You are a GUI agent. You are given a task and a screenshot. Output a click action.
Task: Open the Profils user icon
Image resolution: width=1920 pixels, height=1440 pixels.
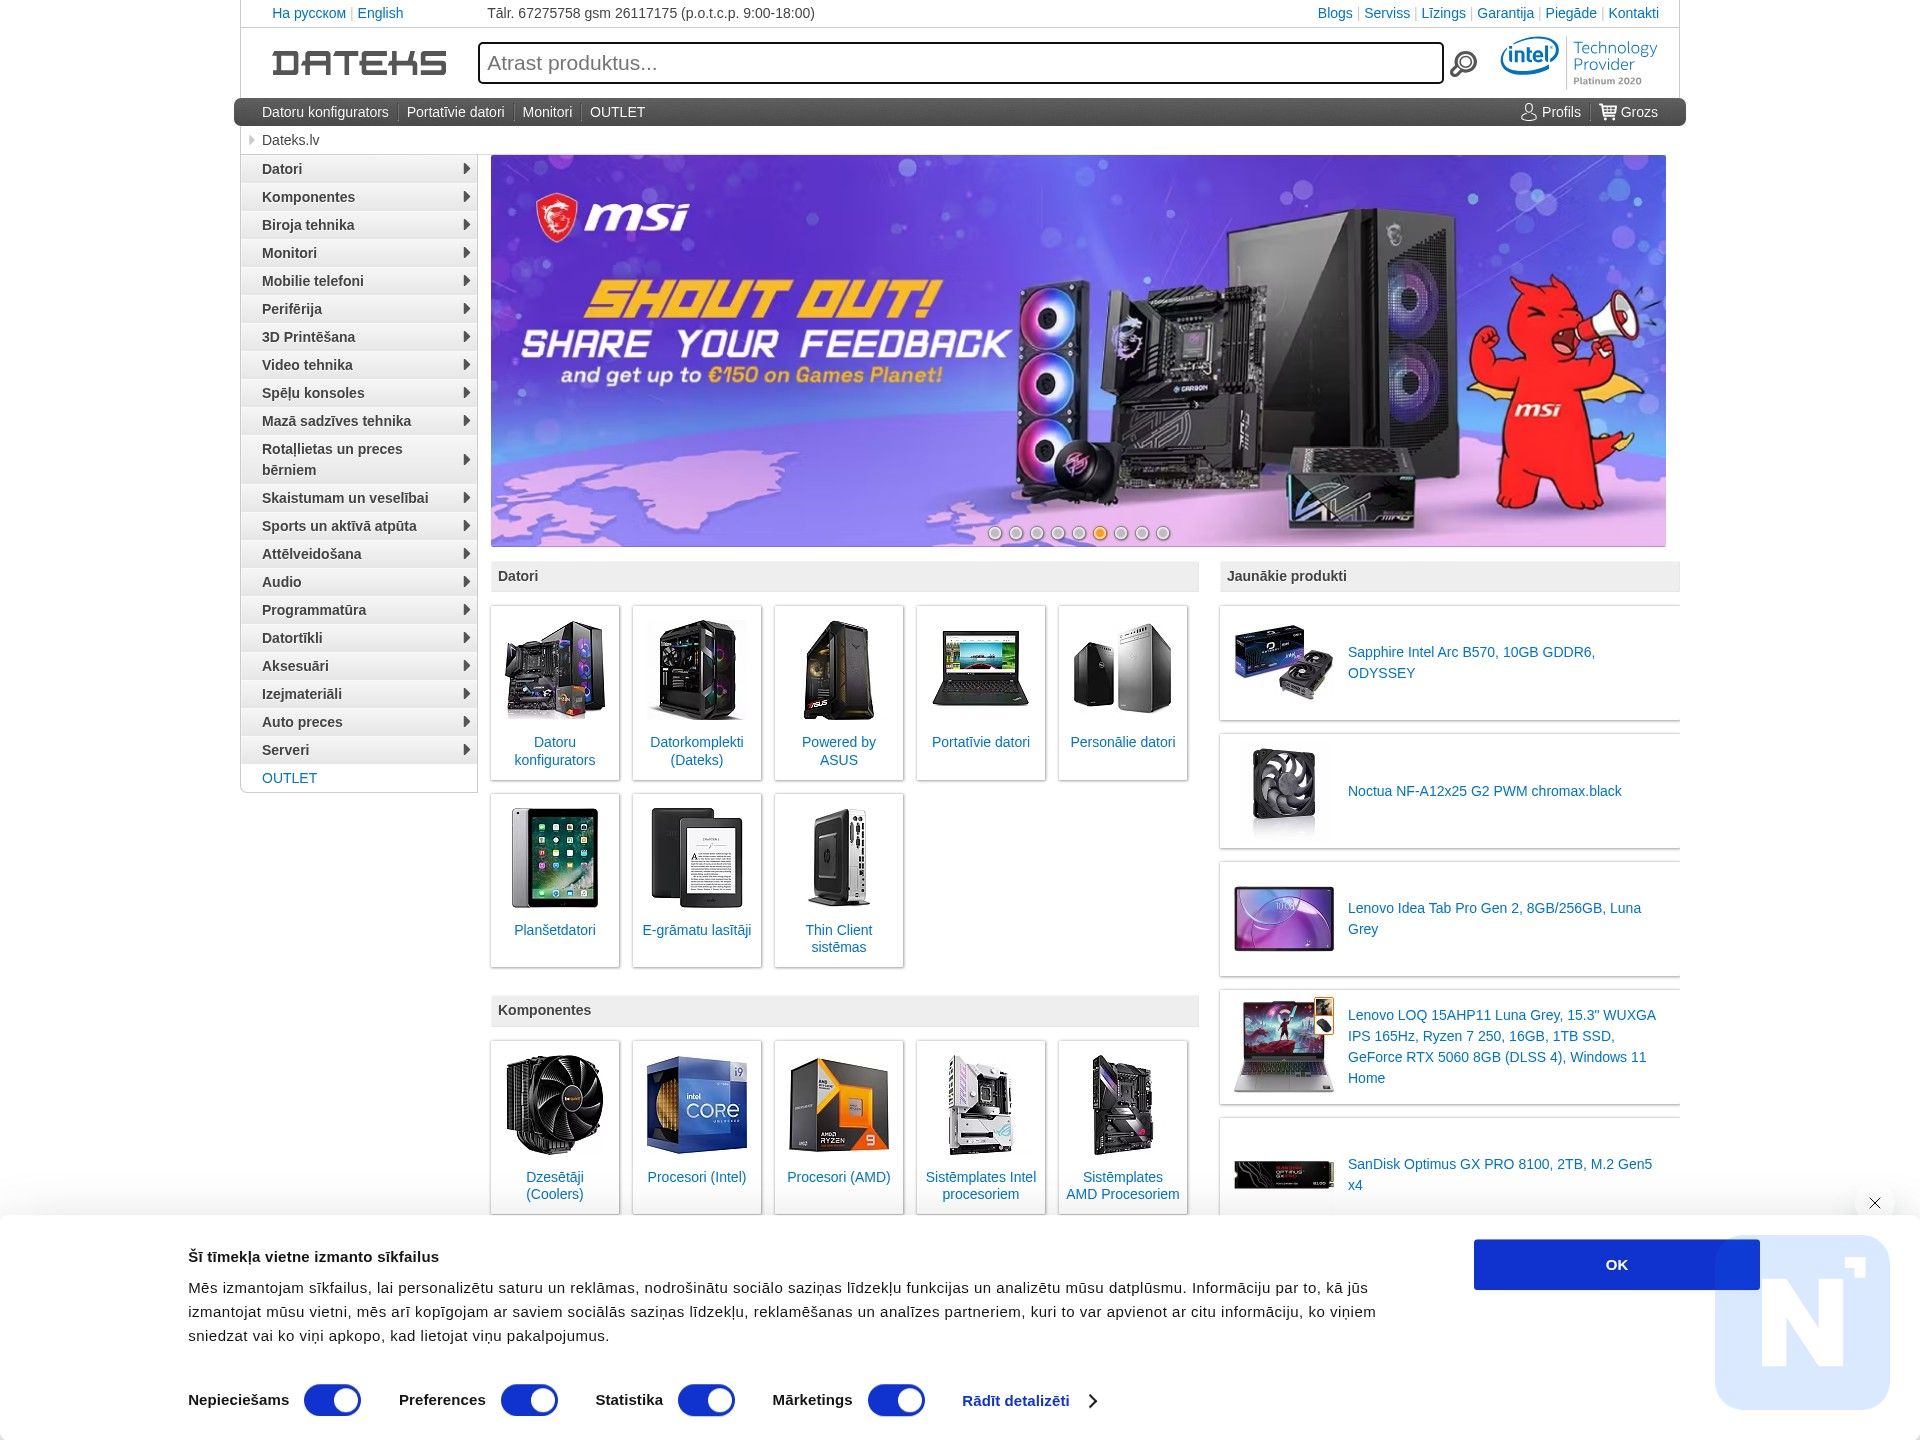1528,112
